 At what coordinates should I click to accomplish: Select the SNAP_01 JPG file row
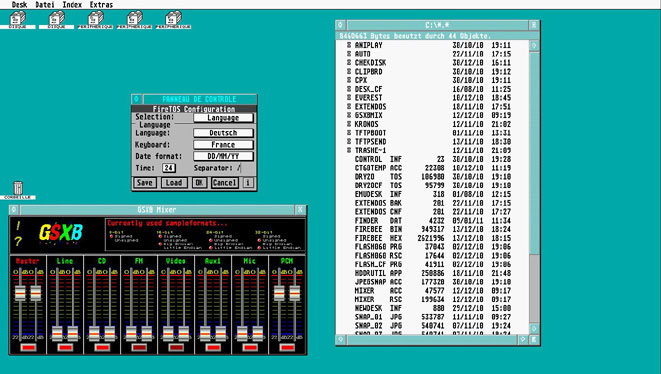433,317
